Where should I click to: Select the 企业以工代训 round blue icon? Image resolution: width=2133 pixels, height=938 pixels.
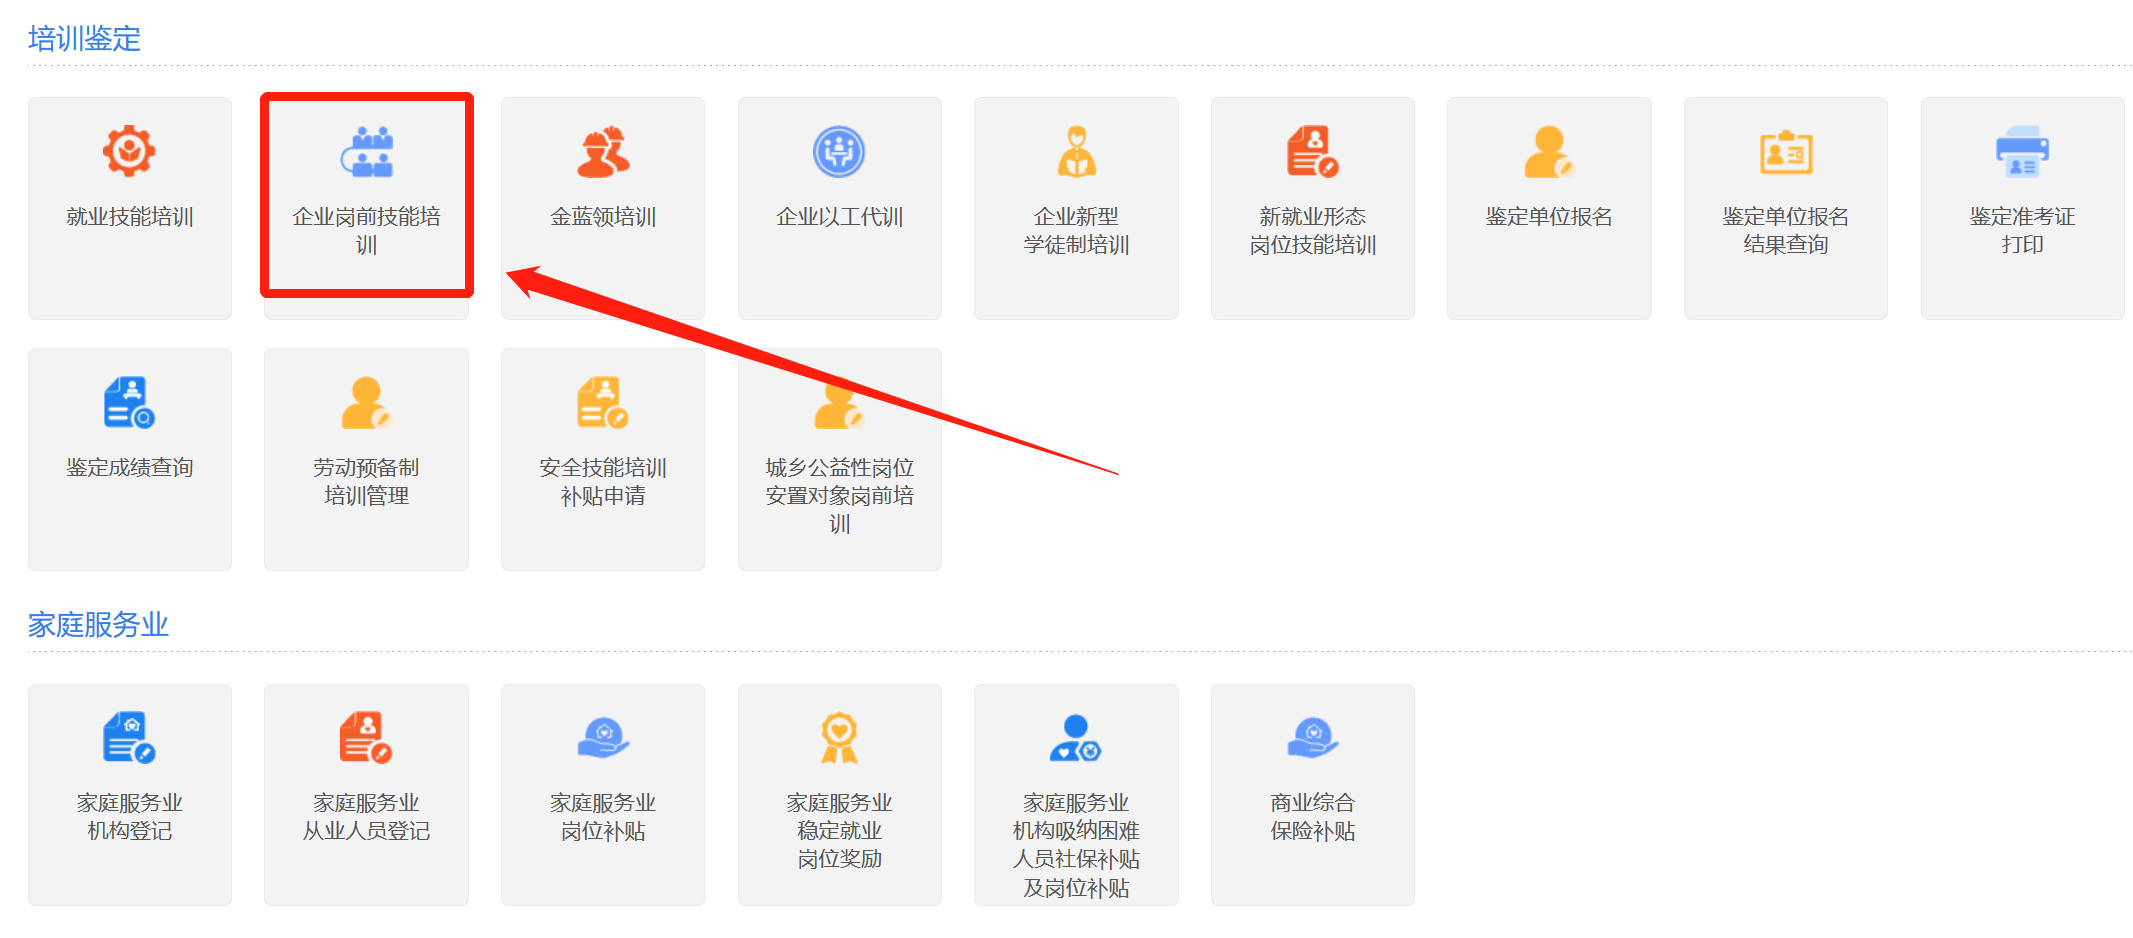coord(839,152)
